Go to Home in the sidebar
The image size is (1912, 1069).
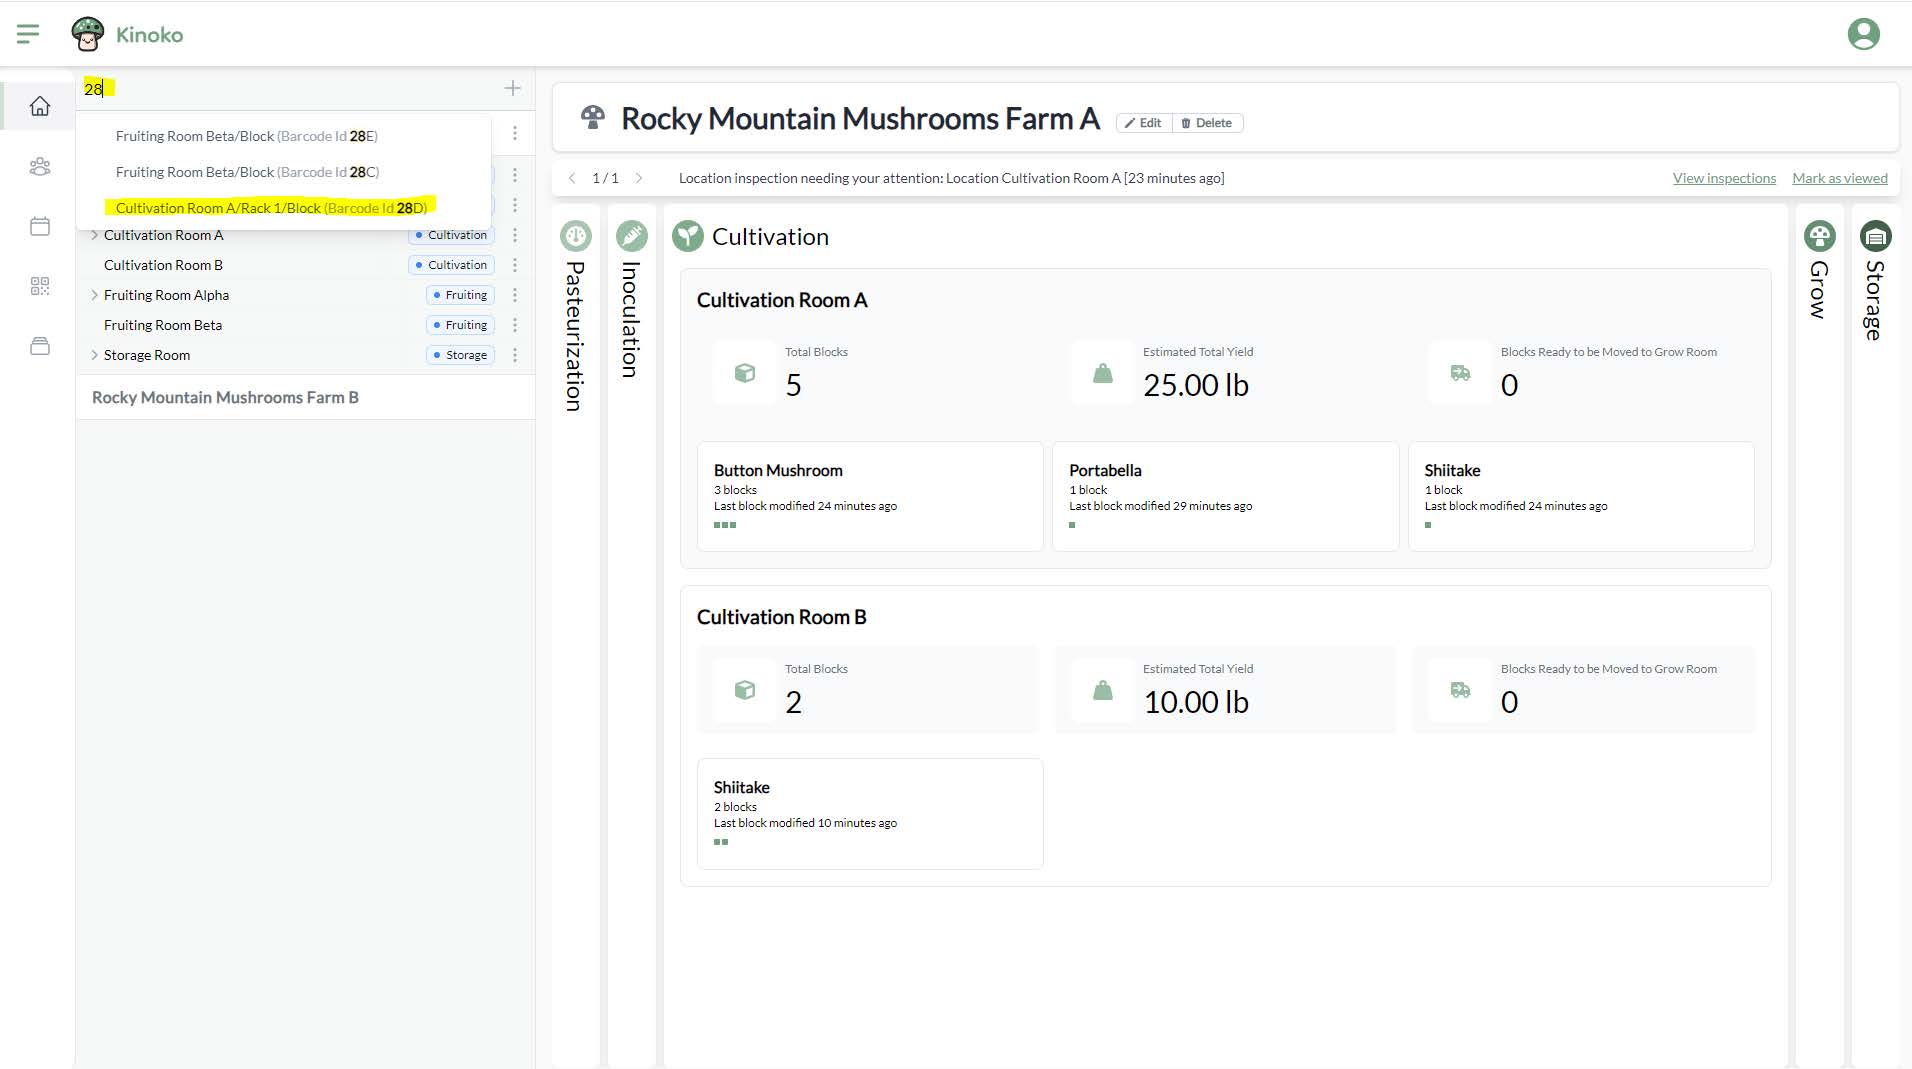[40, 106]
